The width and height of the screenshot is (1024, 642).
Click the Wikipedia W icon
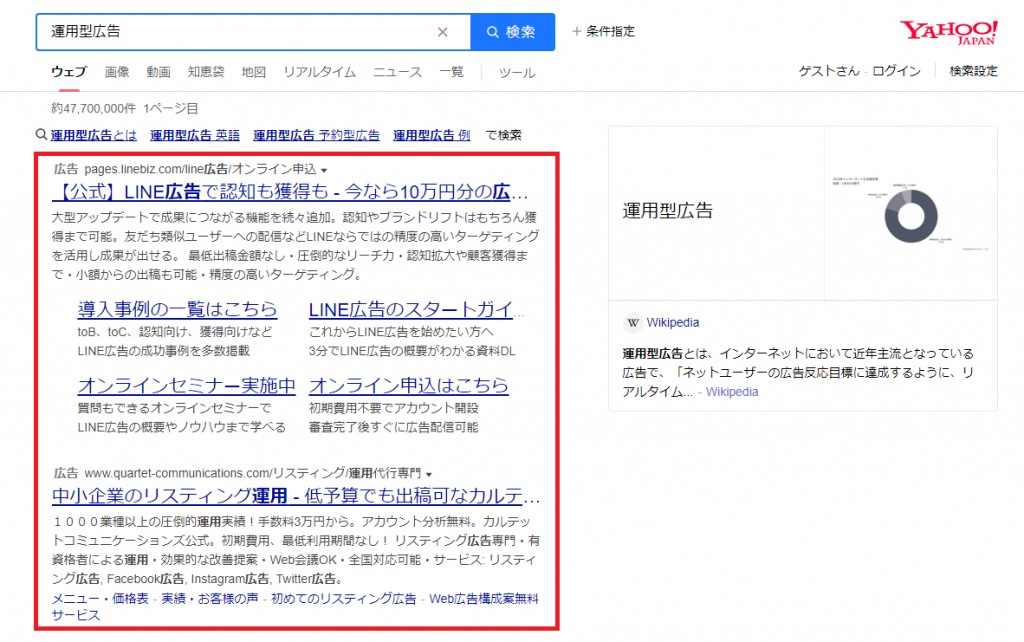point(632,323)
